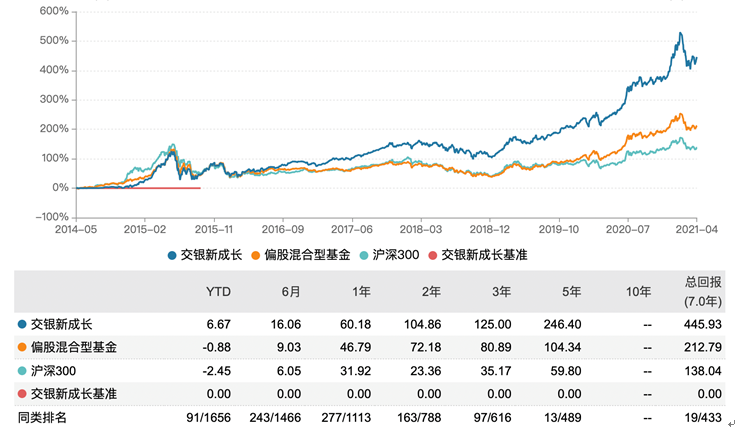Click the 交银新成长 row label in table

tap(61, 324)
